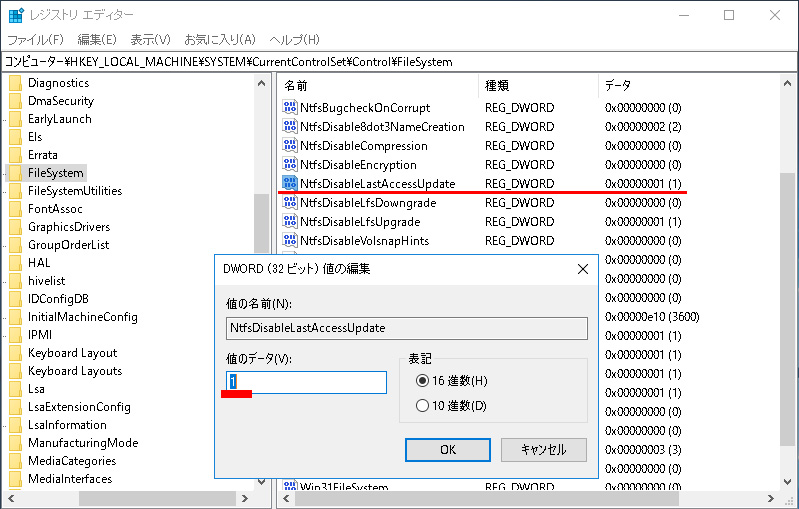Screen dimensions: 799x509
Task: Click the GraphicsDrivers folder icon
Action: point(15,227)
